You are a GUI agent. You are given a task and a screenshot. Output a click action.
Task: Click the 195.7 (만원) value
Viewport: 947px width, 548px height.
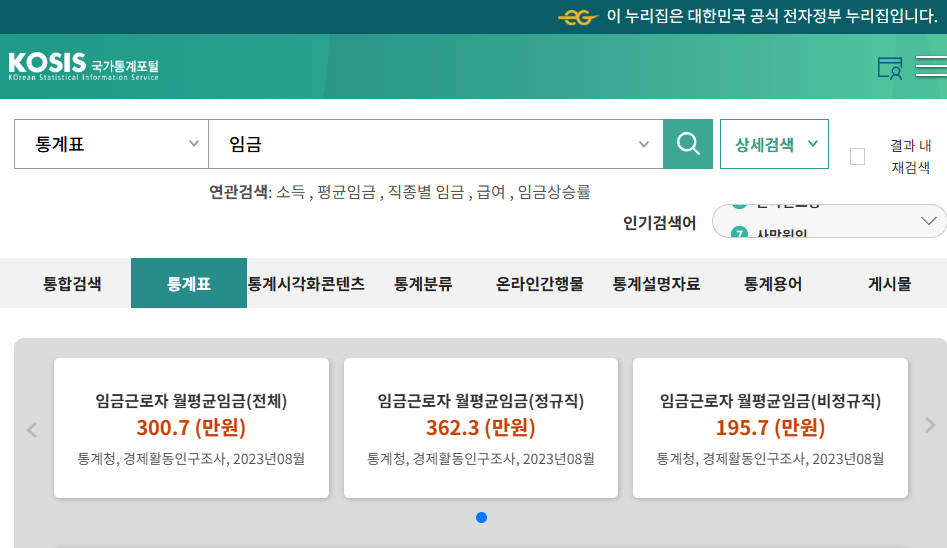click(770, 428)
